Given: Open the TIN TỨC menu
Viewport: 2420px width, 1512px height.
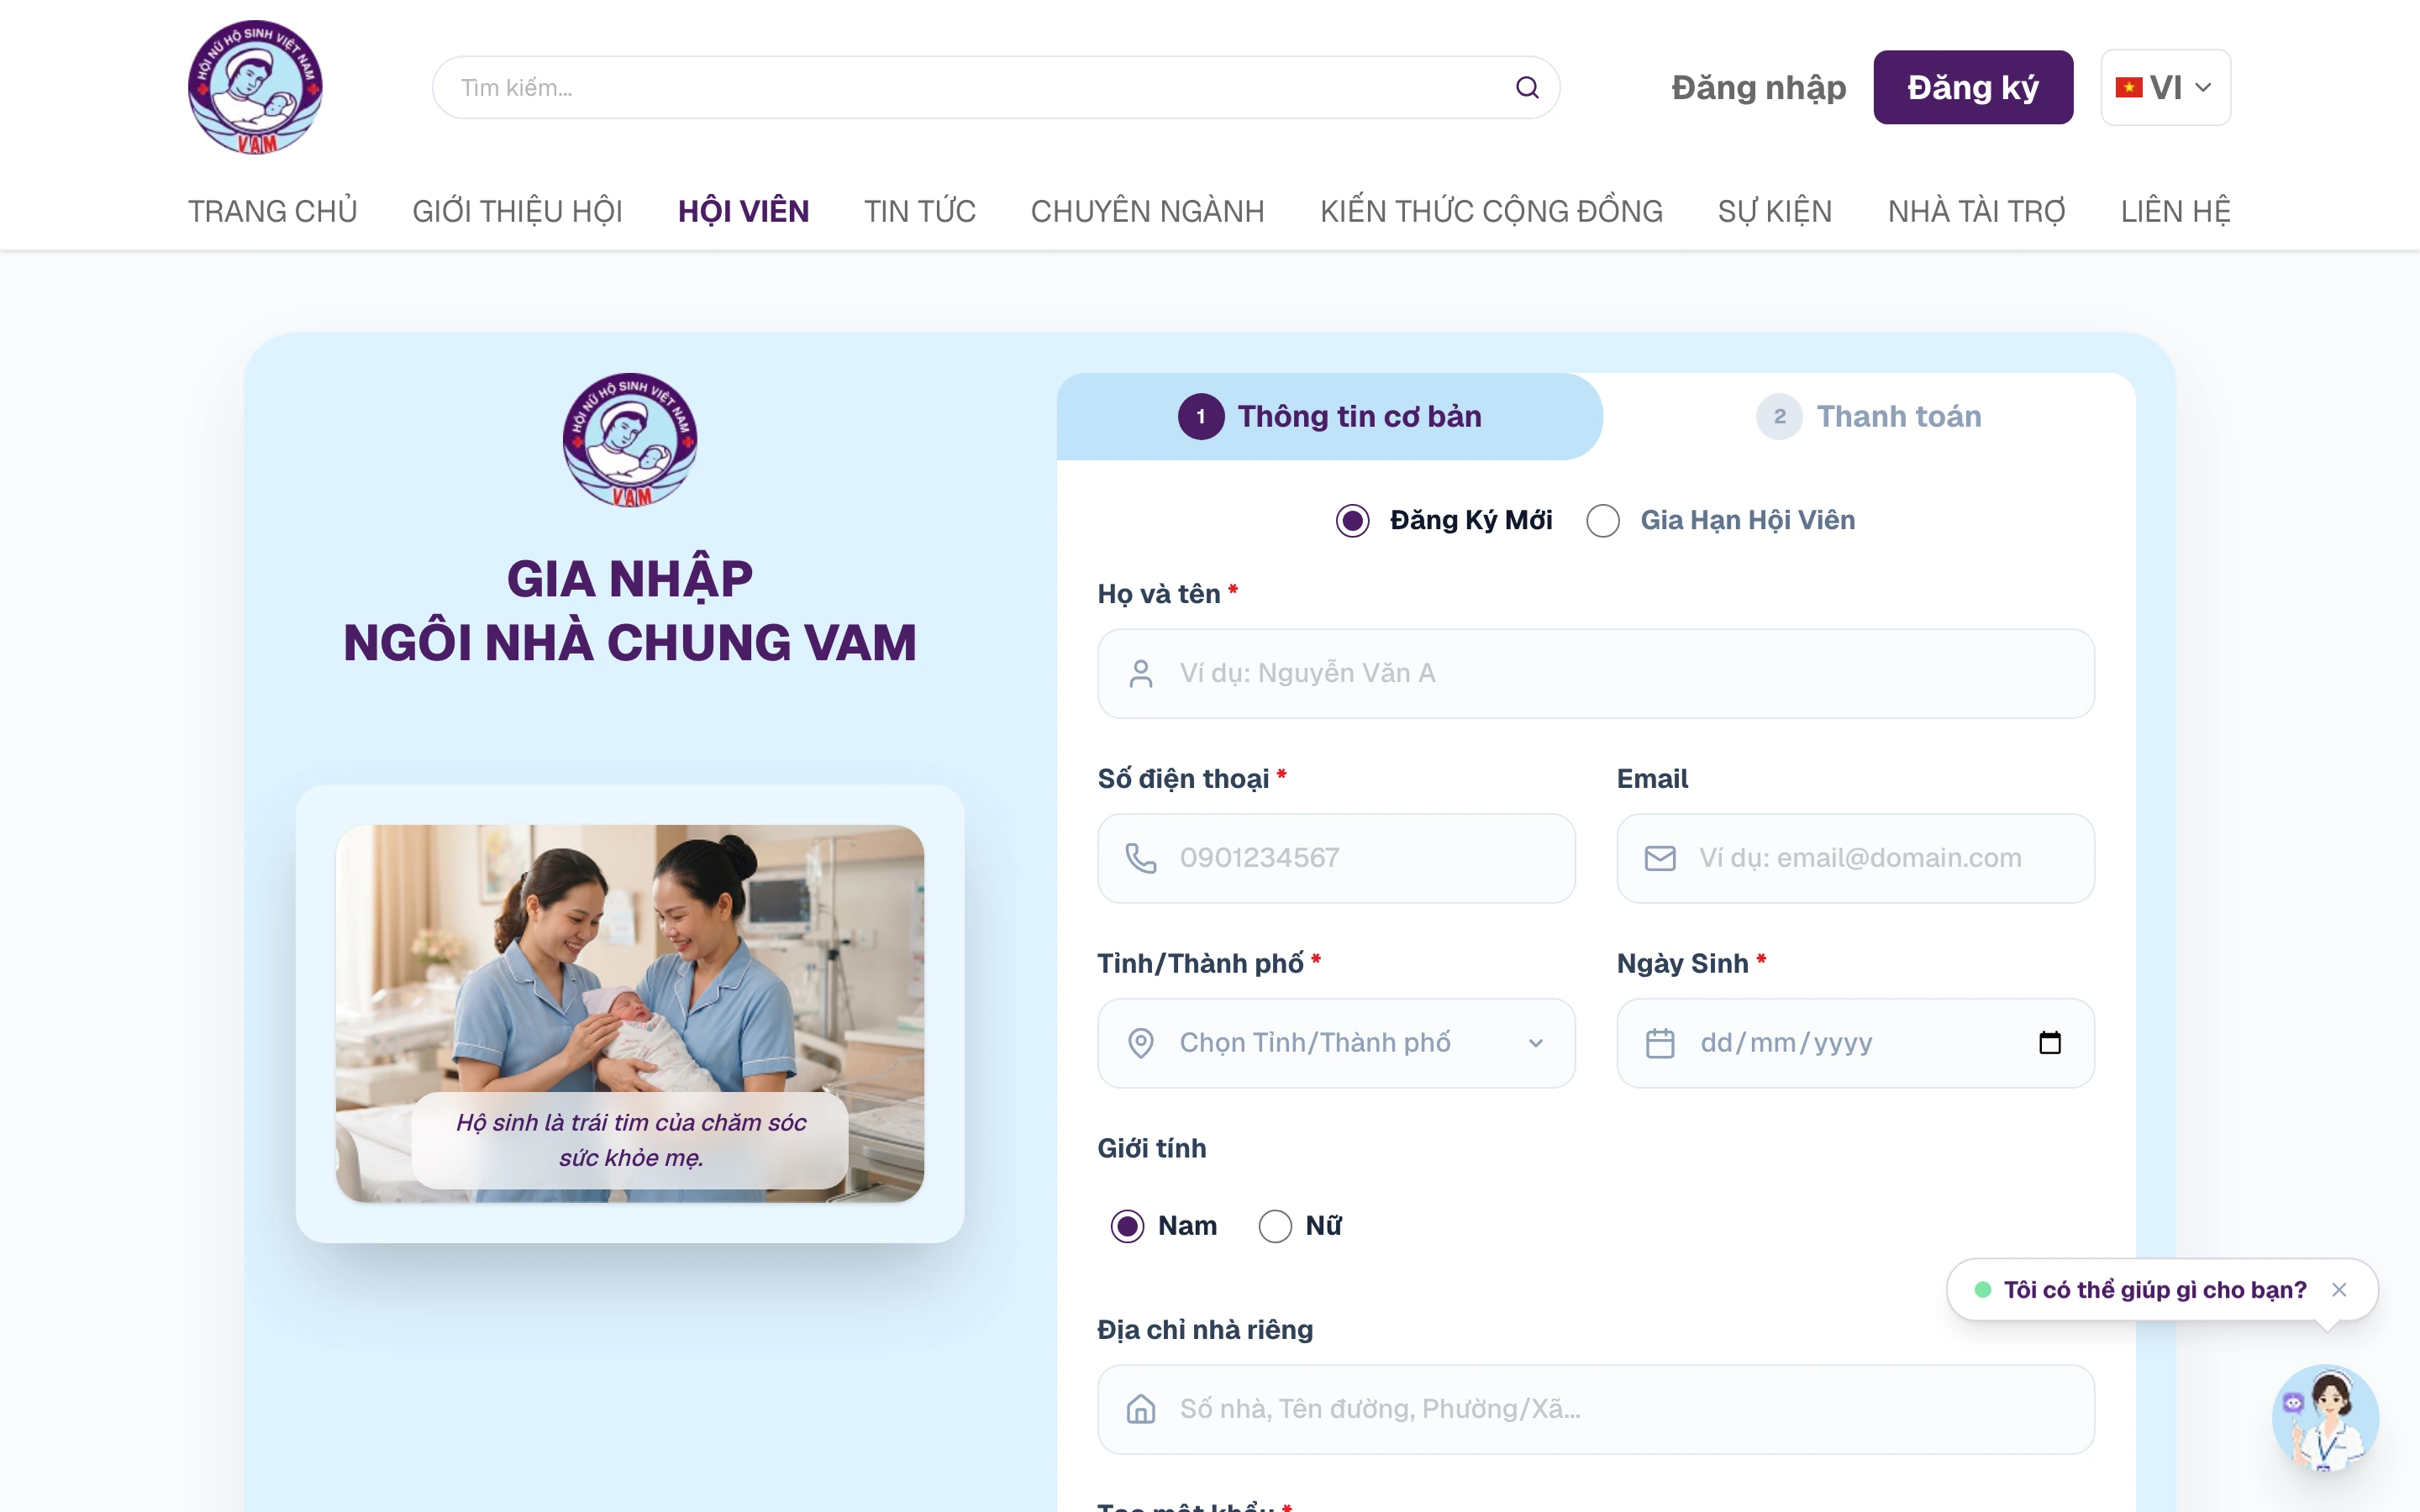Looking at the screenshot, I should tap(920, 212).
